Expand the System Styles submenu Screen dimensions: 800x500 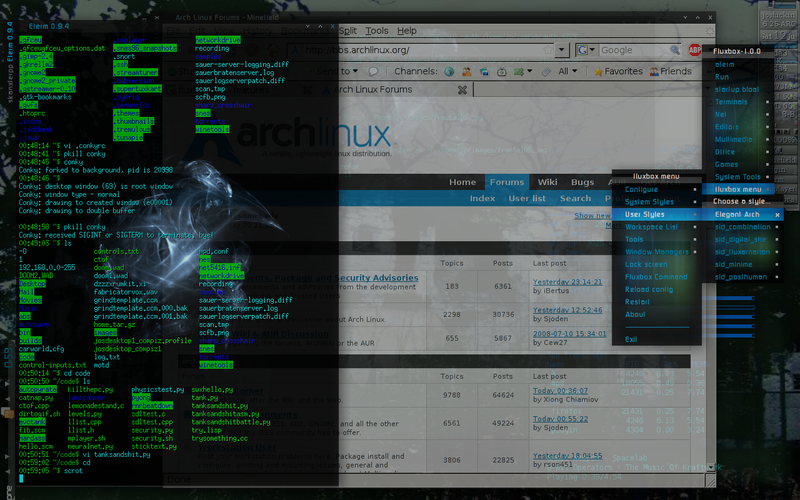pyautogui.click(x=656, y=202)
